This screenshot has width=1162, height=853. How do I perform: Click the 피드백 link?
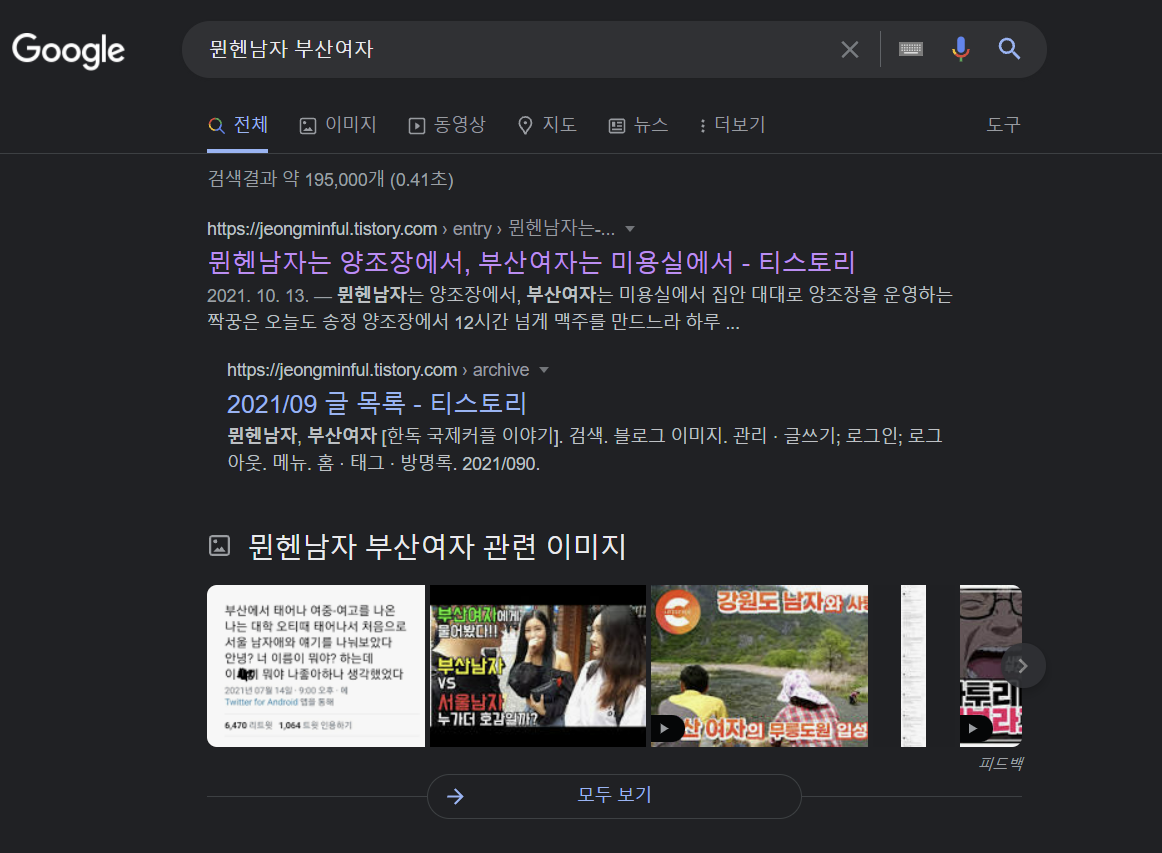1000,763
